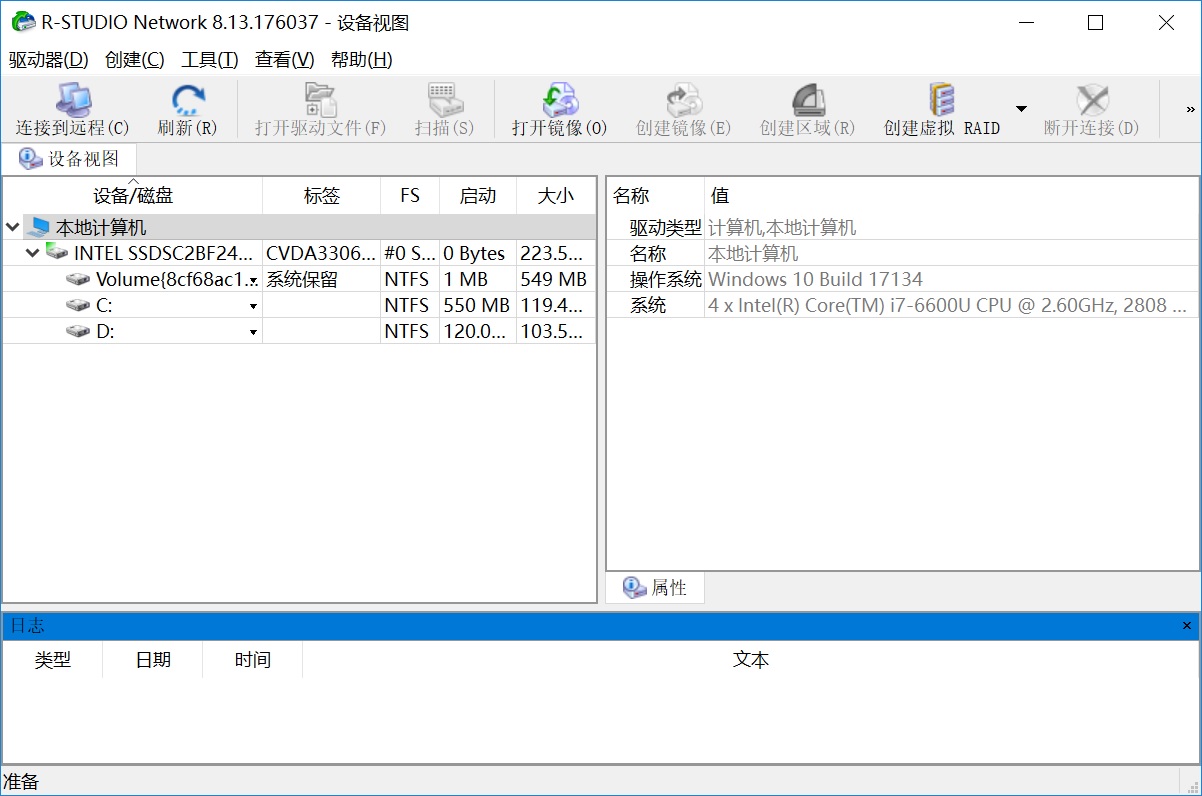Open the 驱动器(D) menu
Screen dimensions: 1202x796
click(48, 60)
